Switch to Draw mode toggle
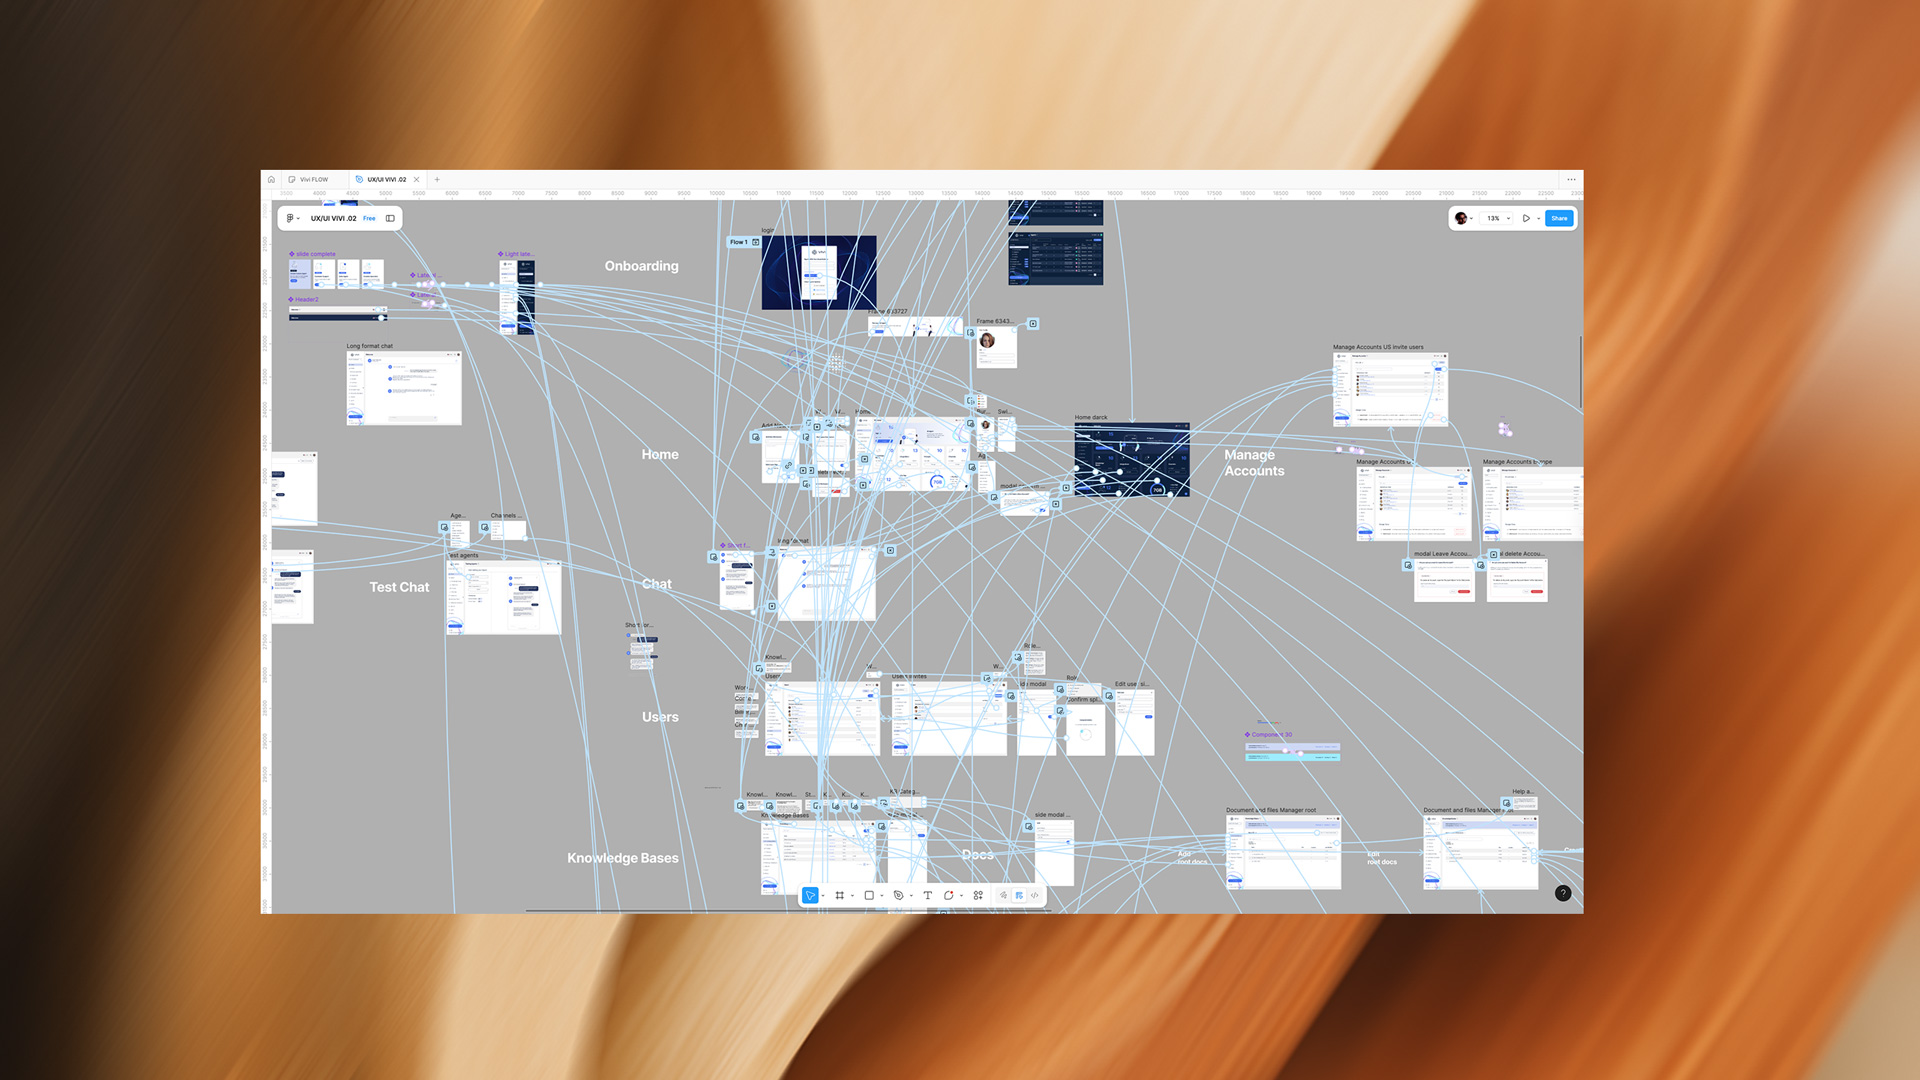 coord(1003,895)
